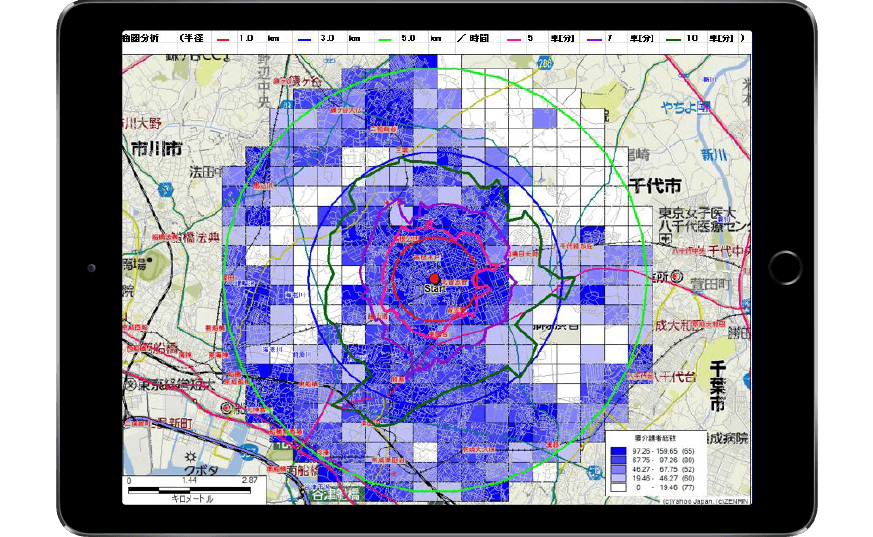This screenshot has width=873, height=537.
Task: Click the 46.27 - 67.75 legend swatch
Action: pos(618,470)
